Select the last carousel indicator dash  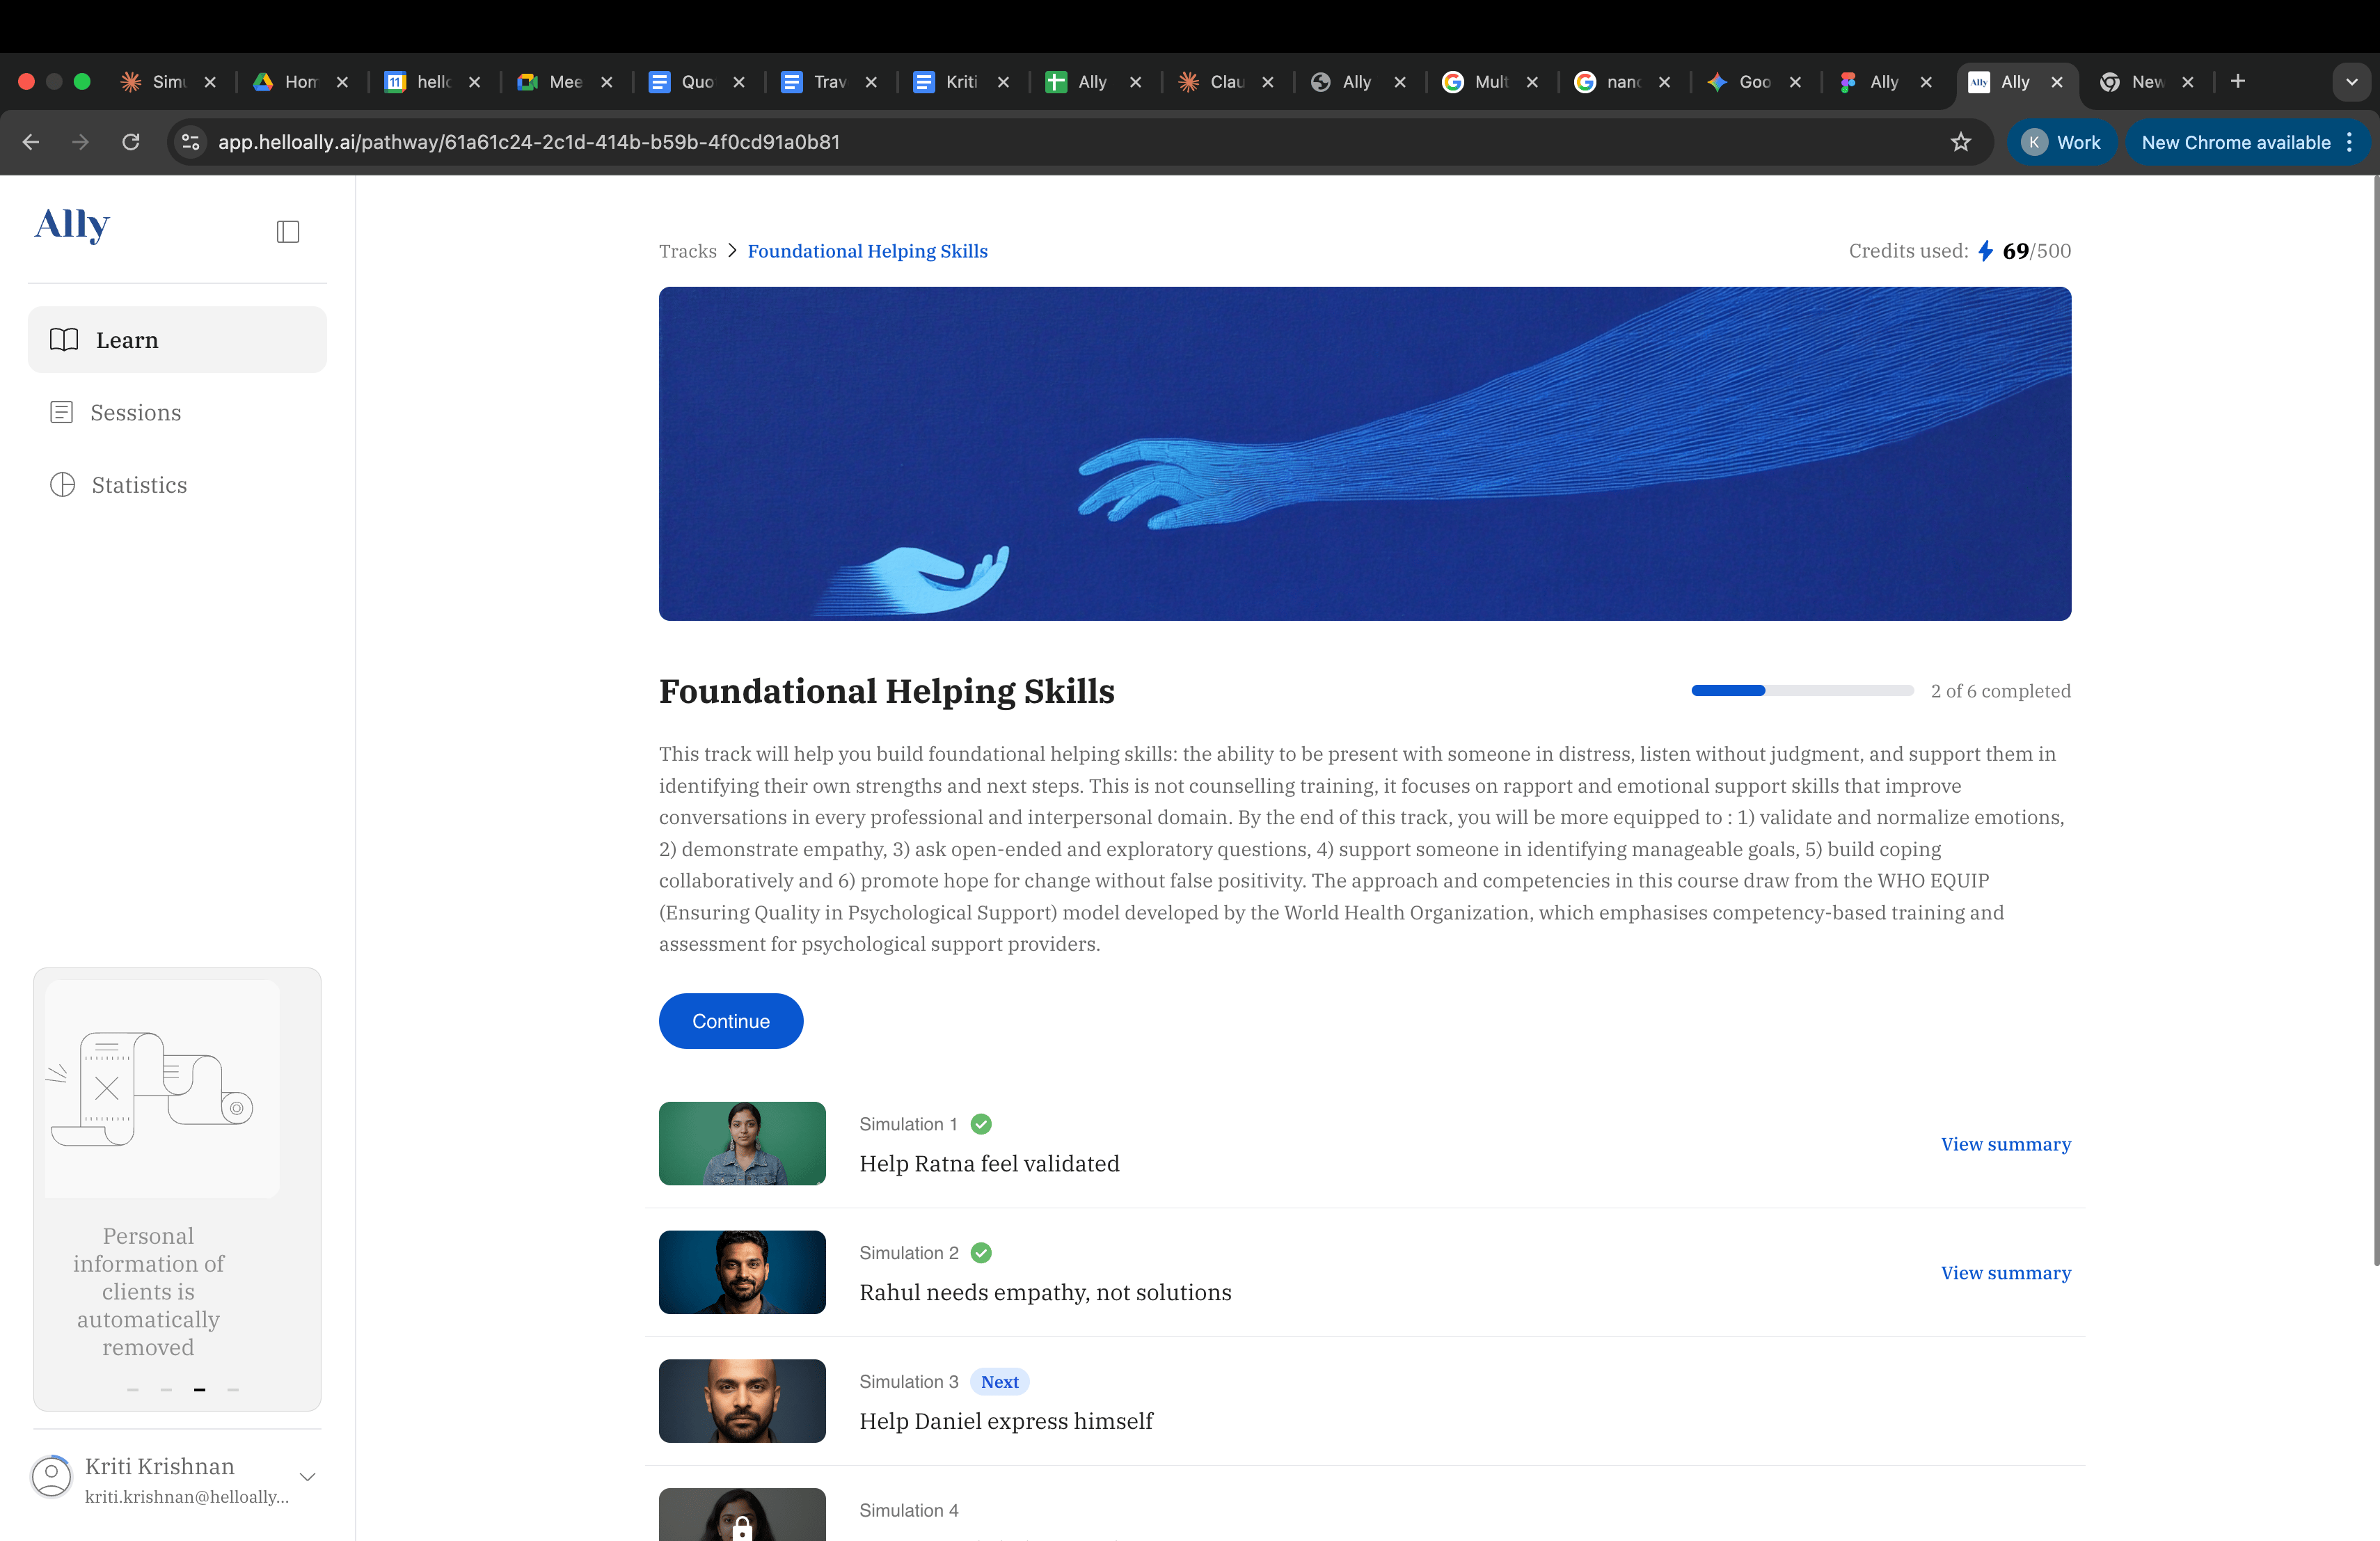tap(233, 1390)
